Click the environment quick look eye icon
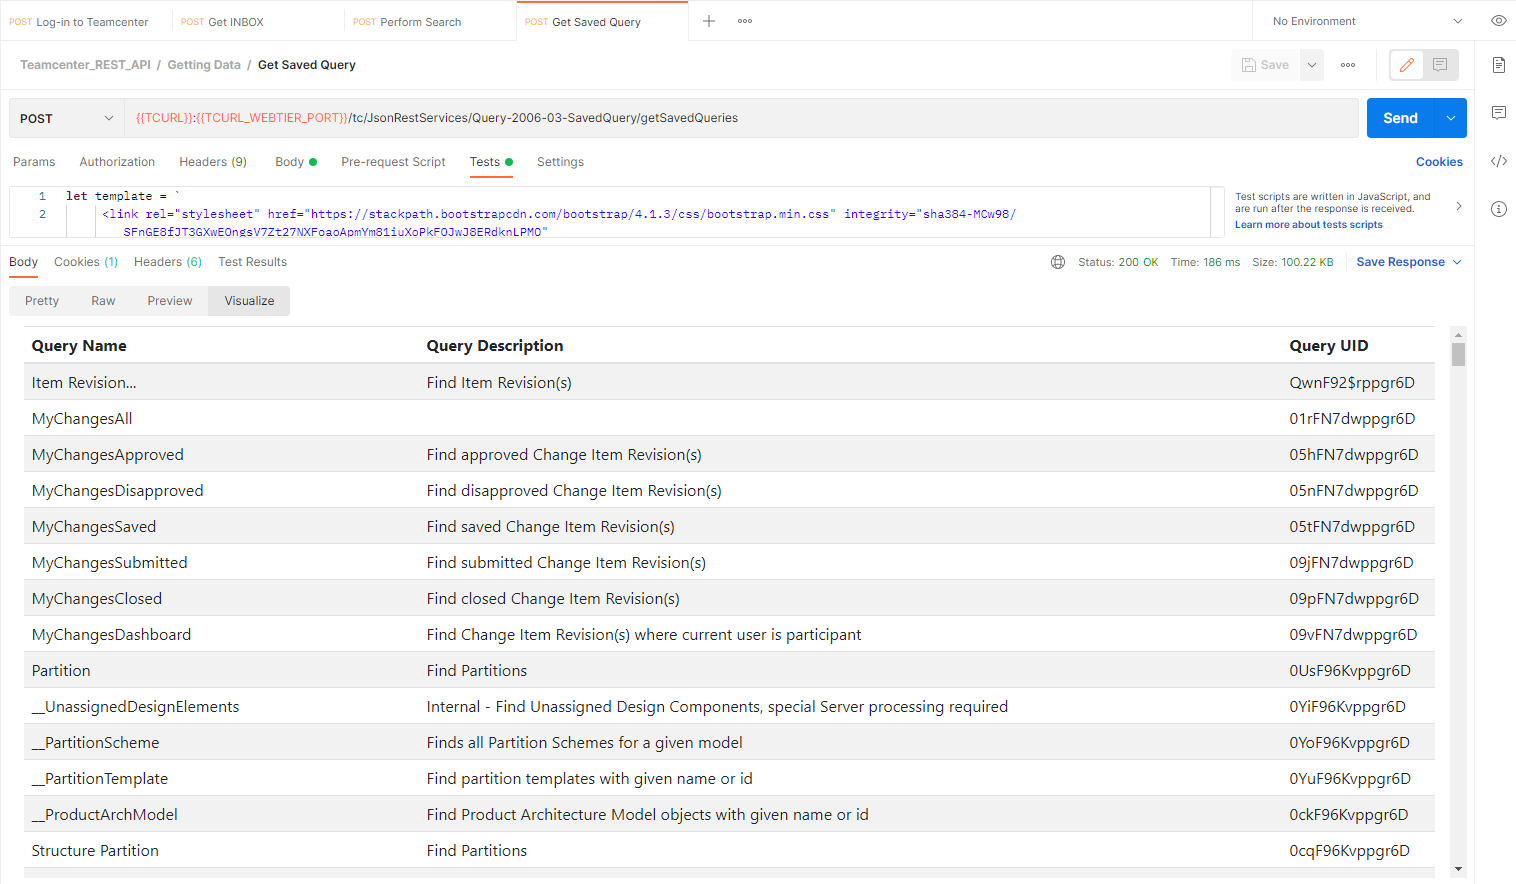This screenshot has width=1516, height=884. (x=1498, y=21)
